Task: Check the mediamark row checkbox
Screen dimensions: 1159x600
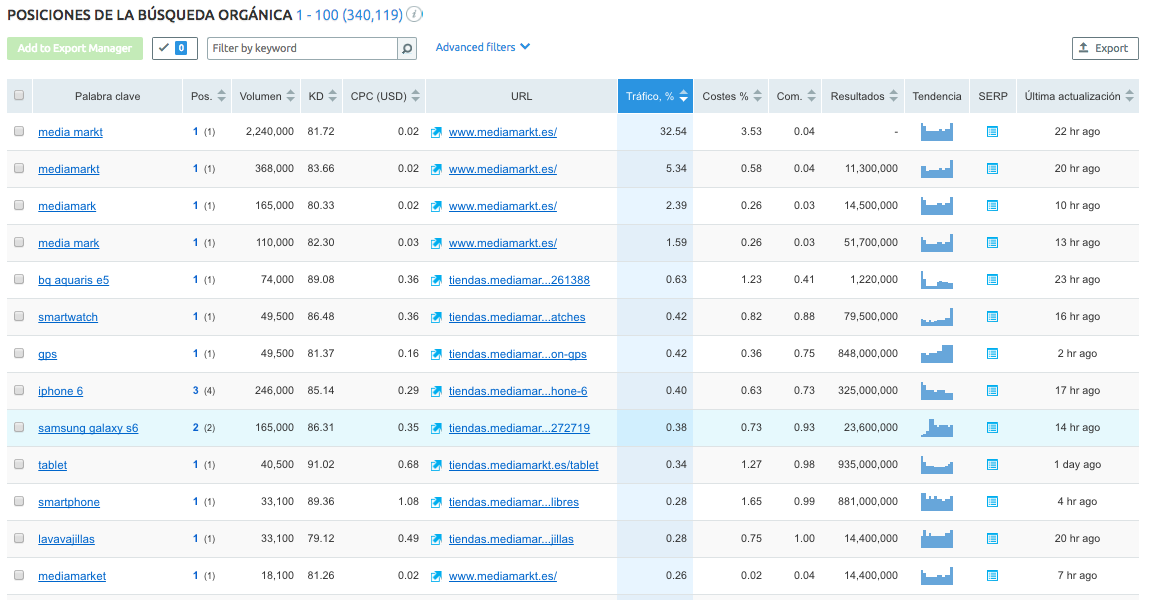Action: [x=19, y=205]
